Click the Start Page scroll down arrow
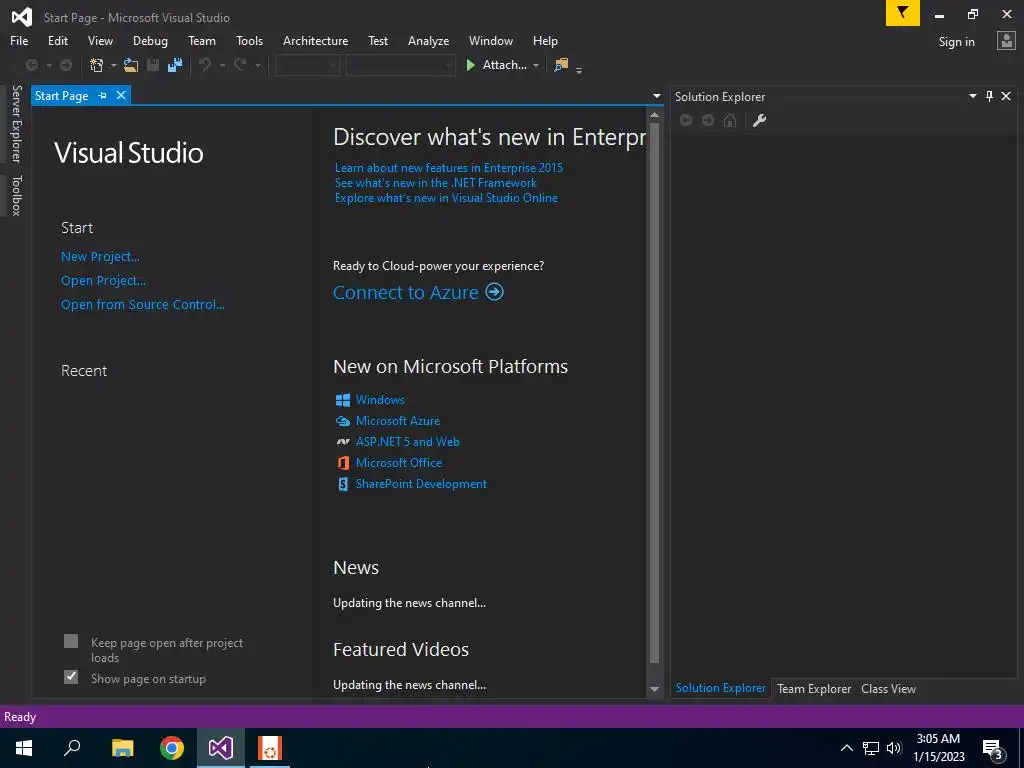The height and width of the screenshot is (768, 1024). (654, 689)
